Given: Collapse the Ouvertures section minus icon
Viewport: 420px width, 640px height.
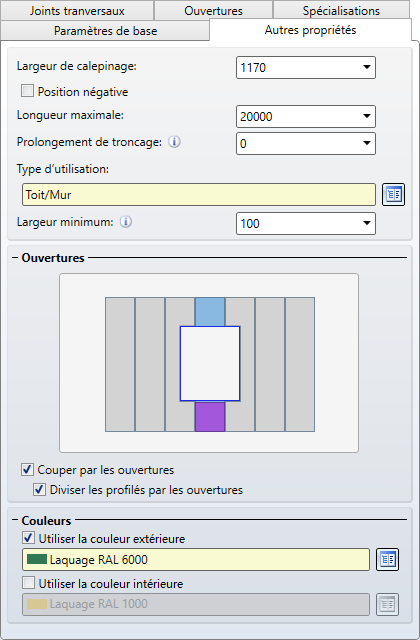Looking at the screenshot, I should (15, 258).
